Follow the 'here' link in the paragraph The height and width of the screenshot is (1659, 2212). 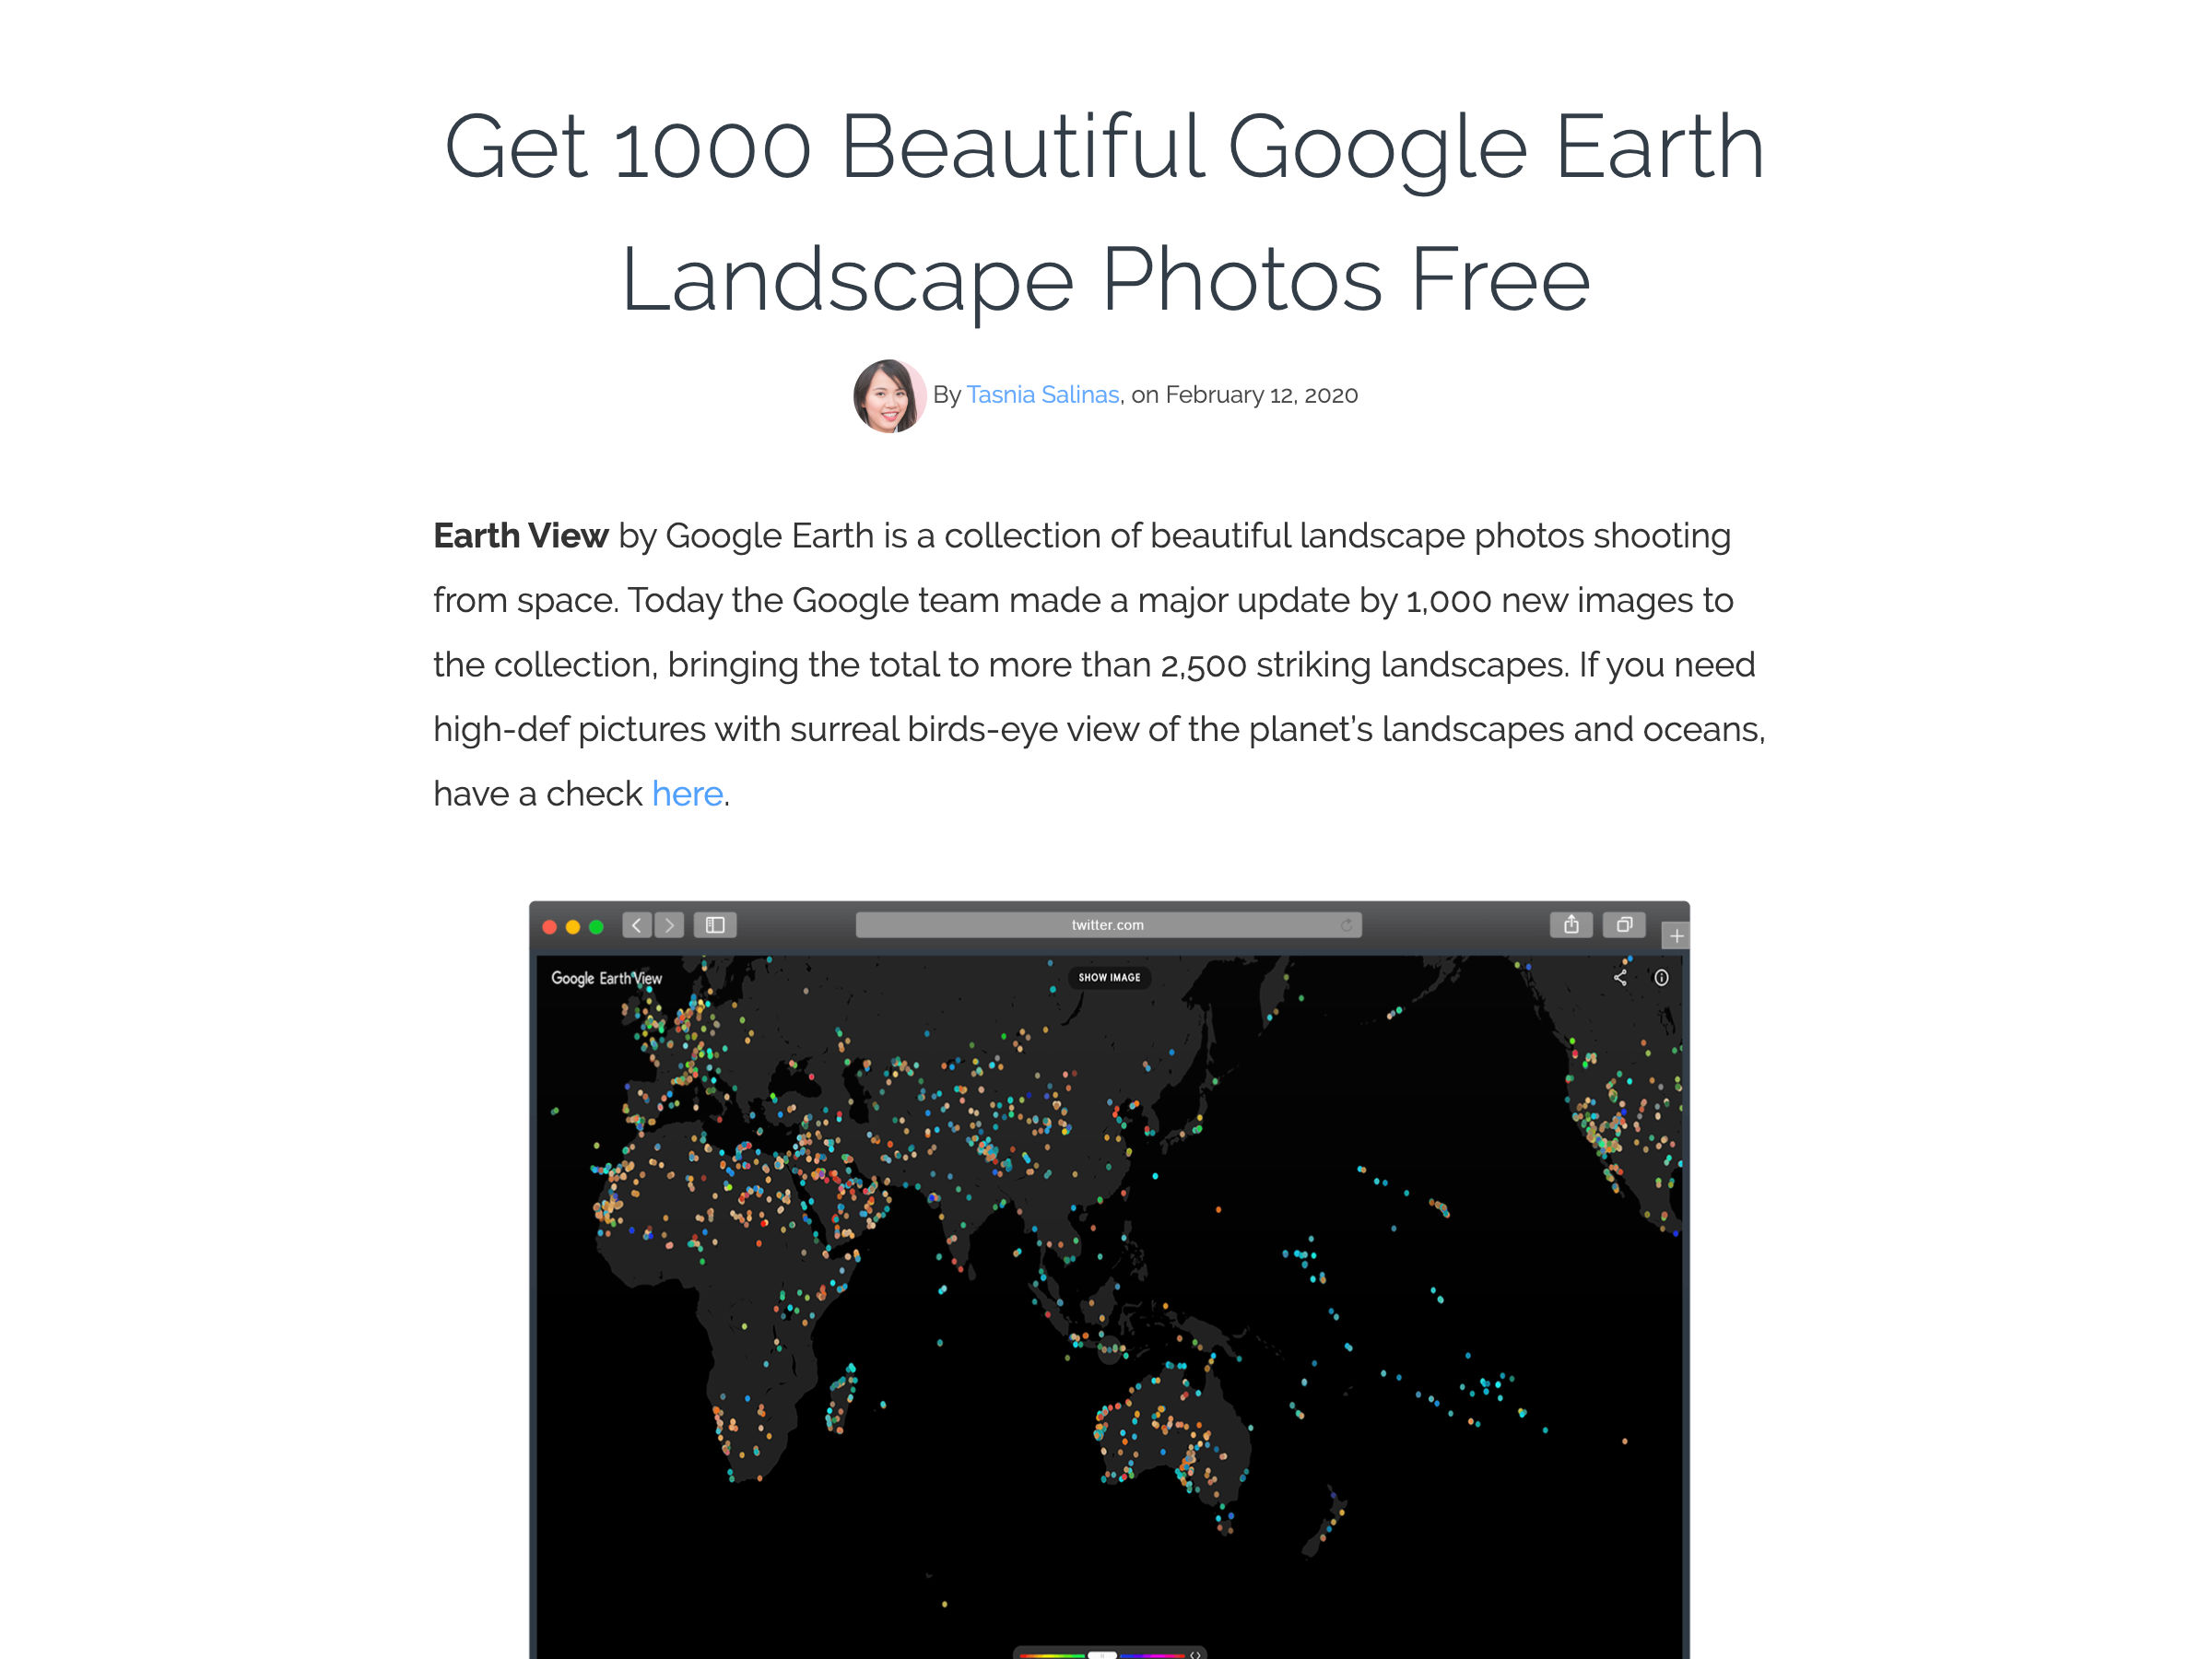[x=687, y=794]
